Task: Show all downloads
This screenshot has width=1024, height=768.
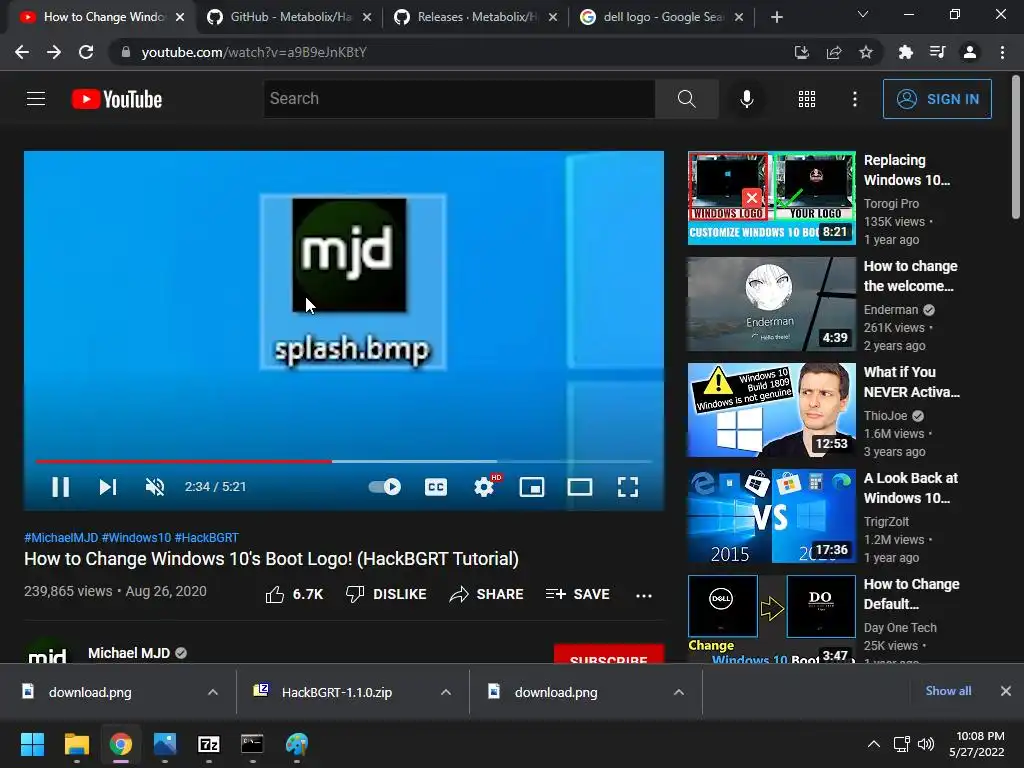Action: [x=948, y=691]
